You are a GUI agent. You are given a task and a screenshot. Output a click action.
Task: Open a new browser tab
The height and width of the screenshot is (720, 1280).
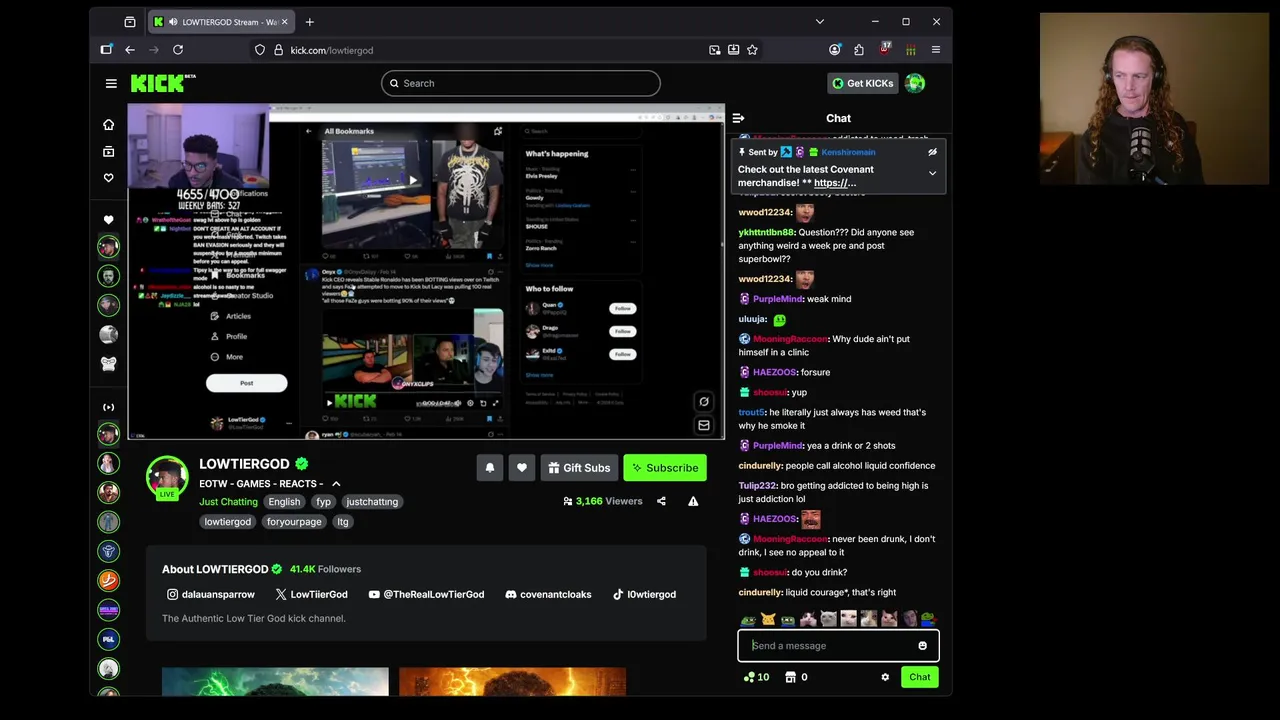coord(310,22)
